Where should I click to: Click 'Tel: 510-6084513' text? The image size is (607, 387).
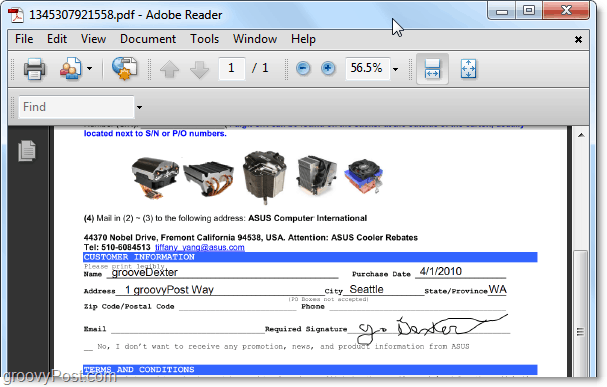117,247
